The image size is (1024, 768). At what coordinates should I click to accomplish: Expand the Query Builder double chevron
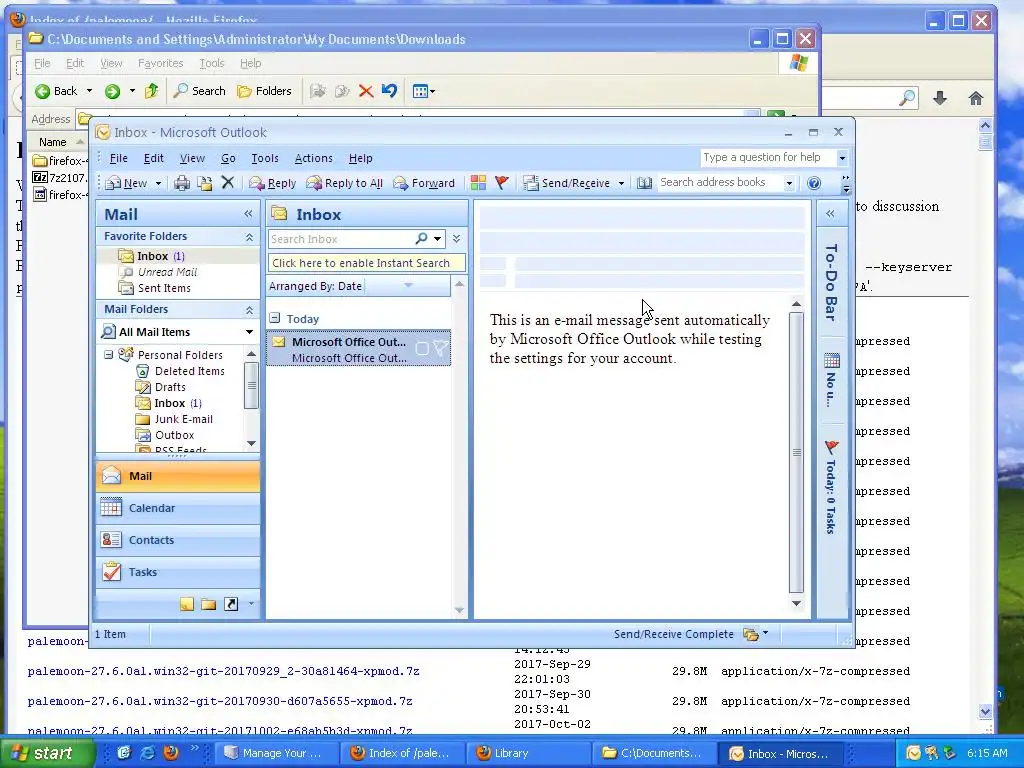click(456, 239)
